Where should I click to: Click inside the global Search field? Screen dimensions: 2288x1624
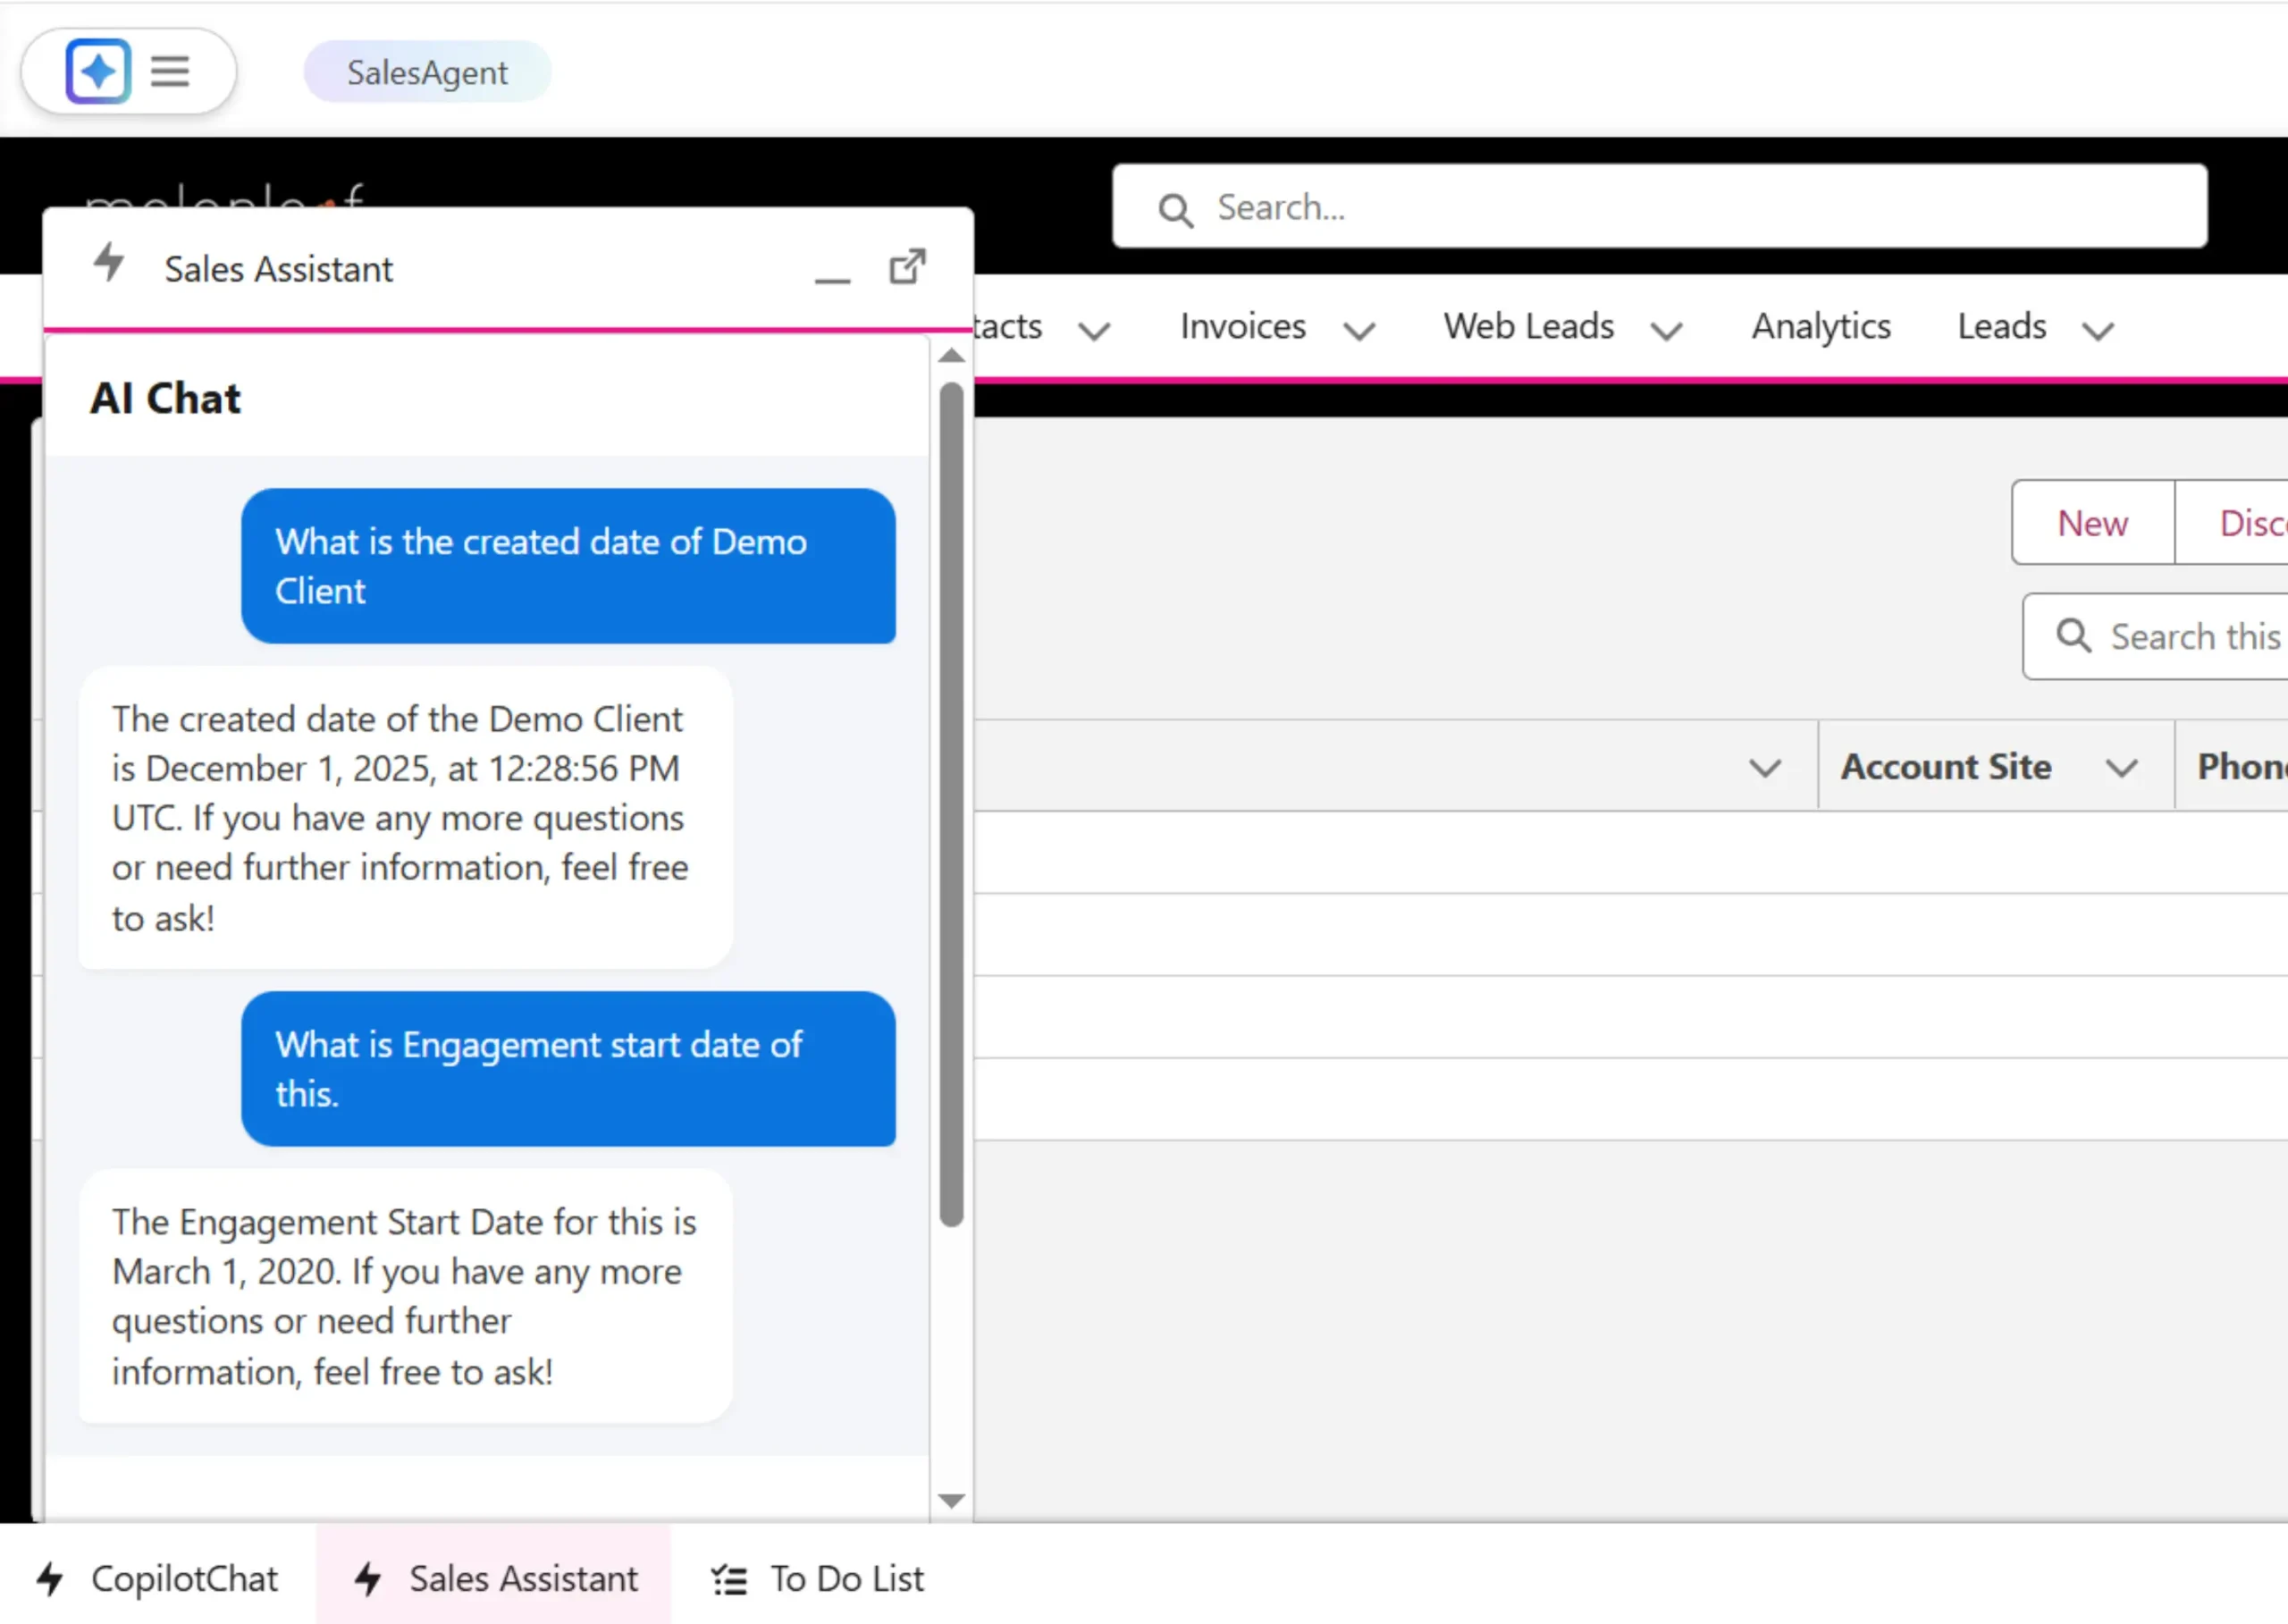pyautogui.click(x=1600, y=207)
